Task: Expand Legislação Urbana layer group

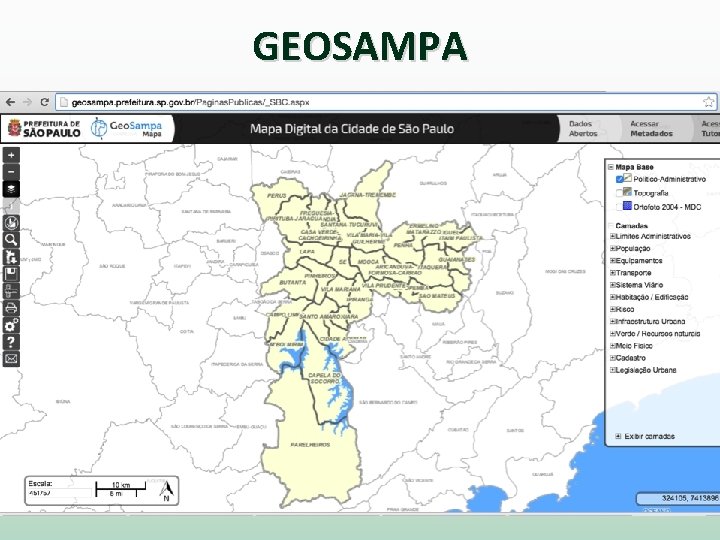Action: (613, 370)
